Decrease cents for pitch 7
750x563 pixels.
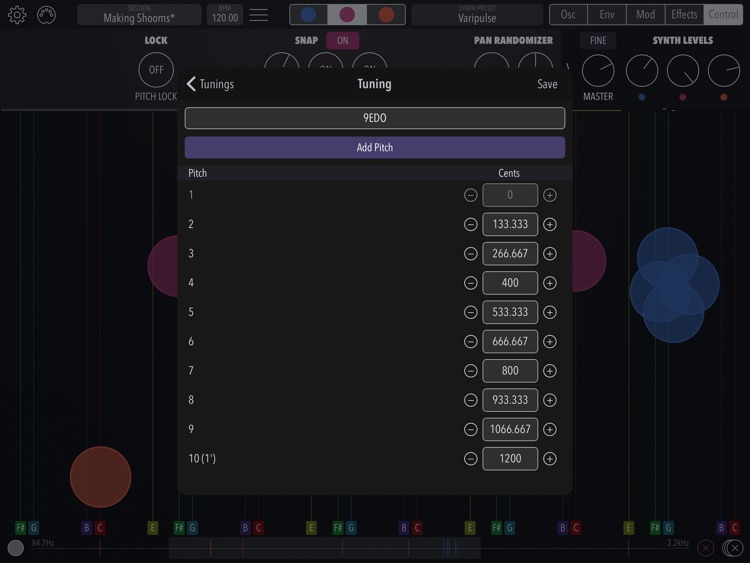[471, 371]
